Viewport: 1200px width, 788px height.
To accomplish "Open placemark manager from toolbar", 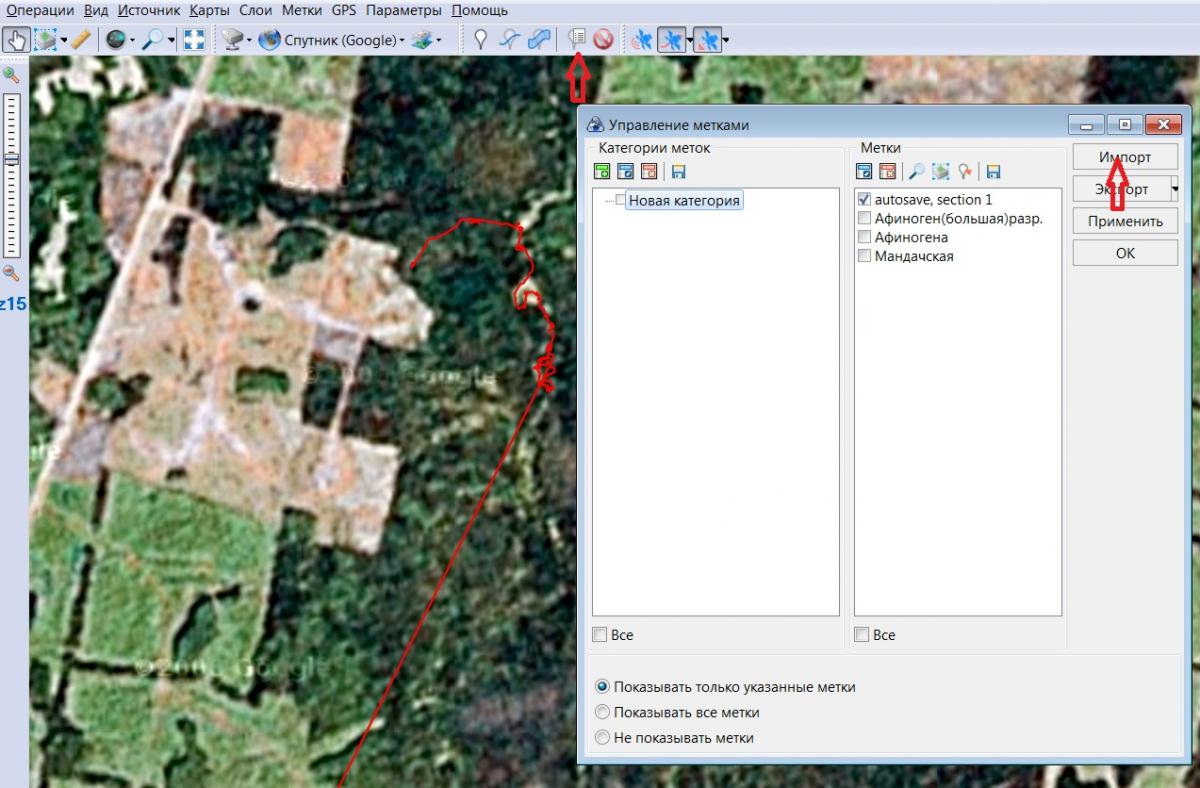I will [x=576, y=40].
